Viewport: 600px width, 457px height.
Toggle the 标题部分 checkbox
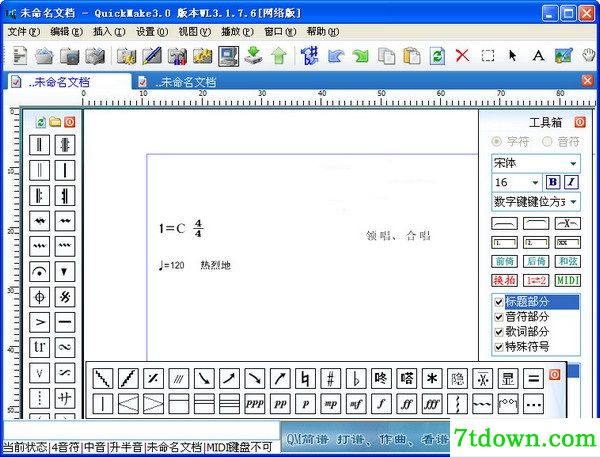tap(499, 302)
